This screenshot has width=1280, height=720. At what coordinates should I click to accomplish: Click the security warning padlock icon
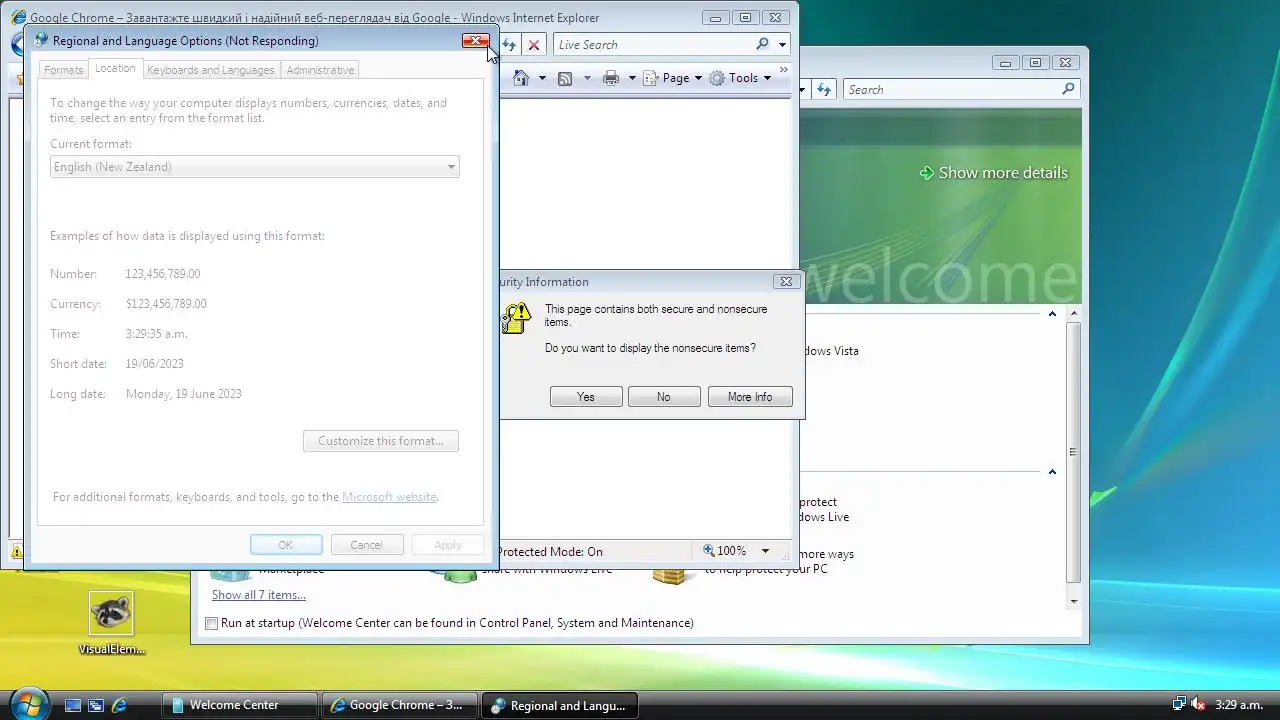(x=516, y=317)
